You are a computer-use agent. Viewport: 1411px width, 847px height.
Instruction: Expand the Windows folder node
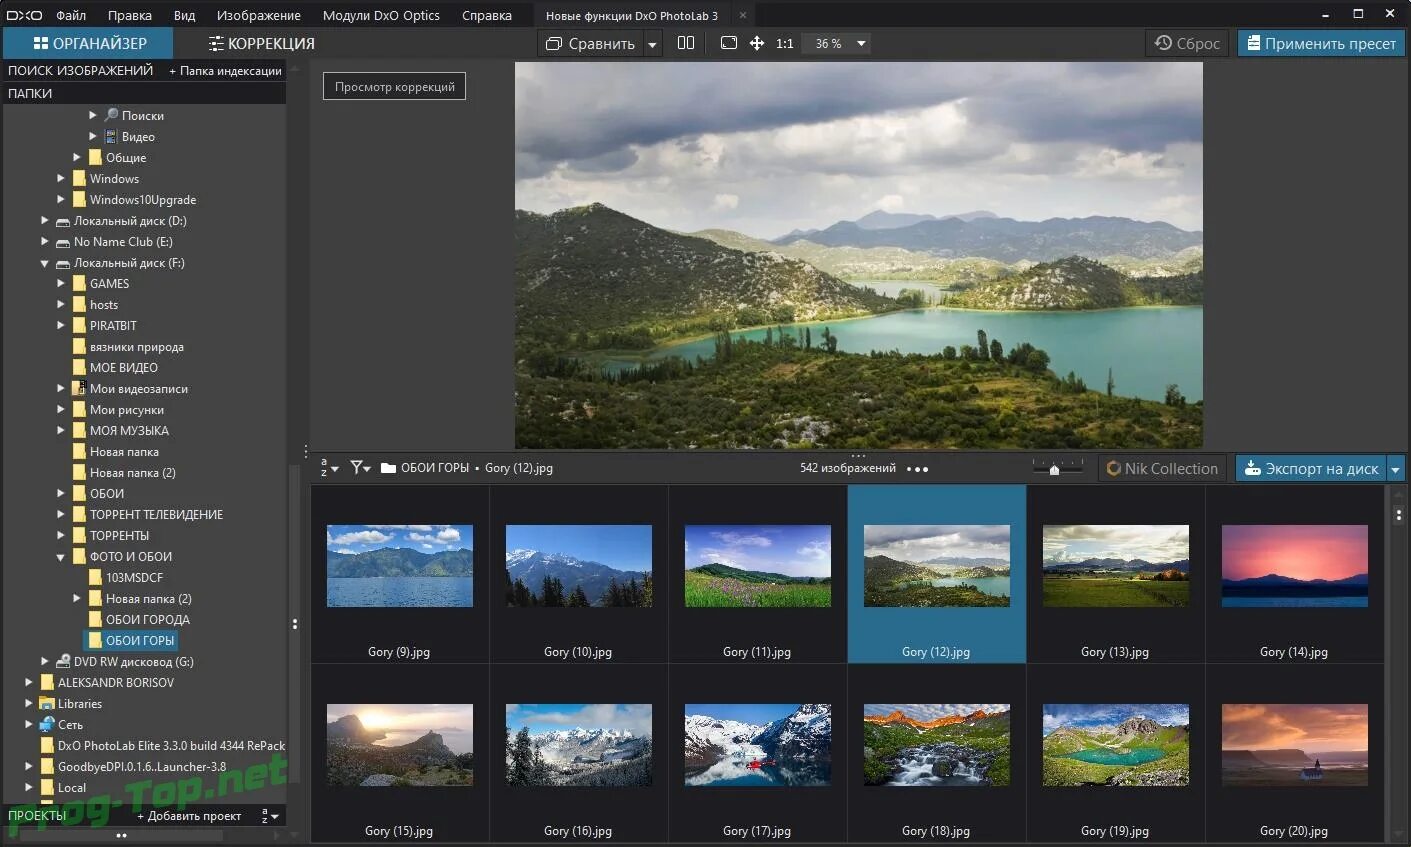(x=61, y=178)
